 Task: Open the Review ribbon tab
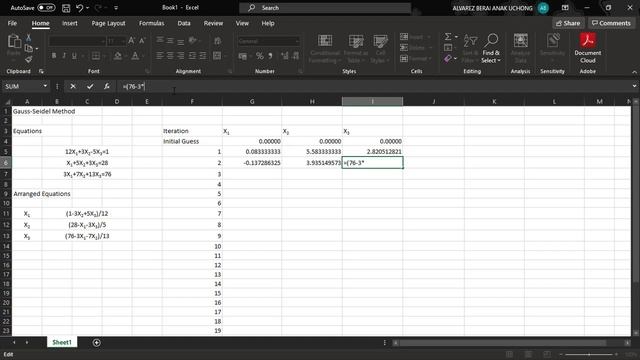point(213,23)
